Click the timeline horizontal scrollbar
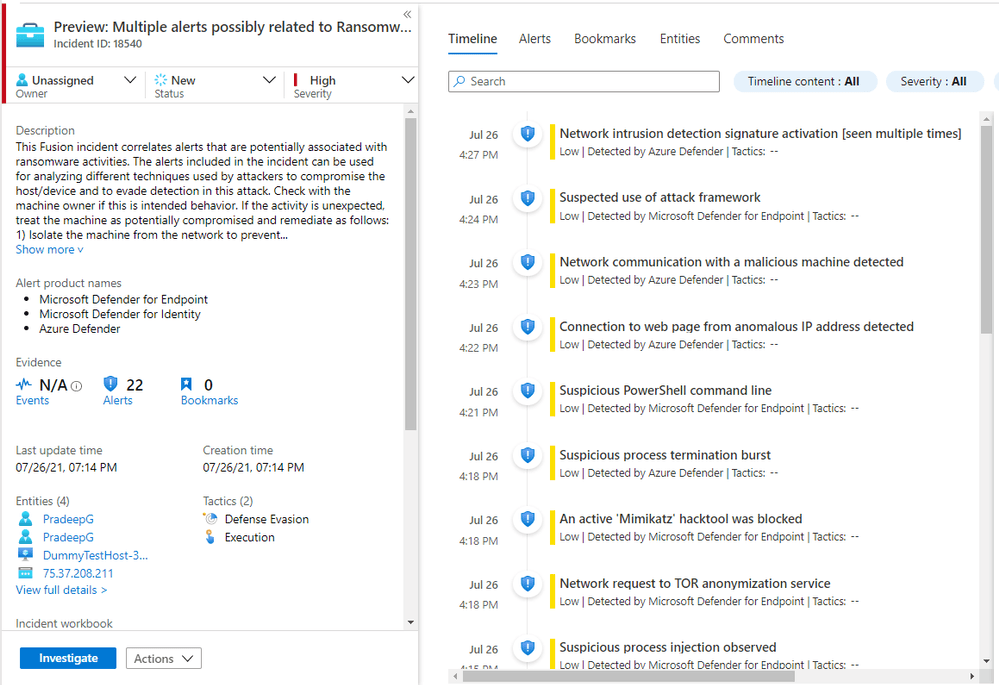Screen dimensions: 999x685 click(x=628, y=676)
